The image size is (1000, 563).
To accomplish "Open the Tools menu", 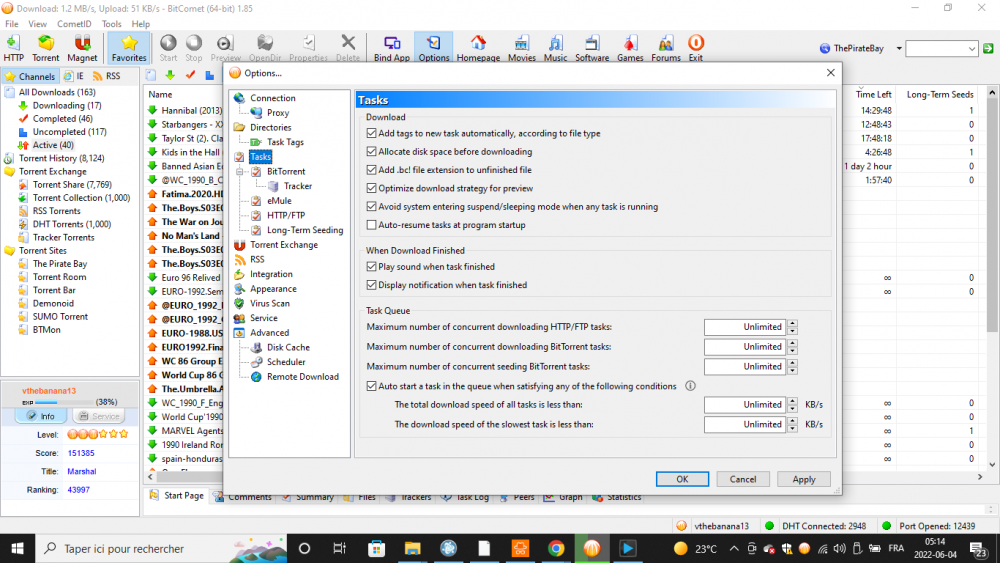I will point(111,24).
